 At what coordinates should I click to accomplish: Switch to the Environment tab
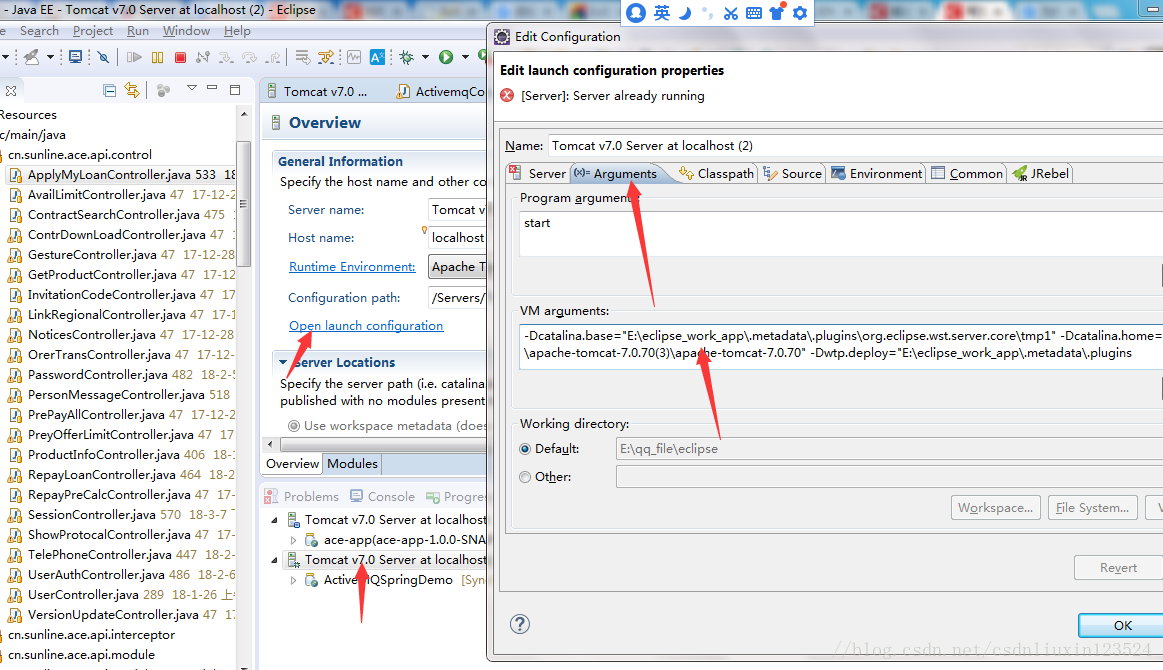click(877, 174)
